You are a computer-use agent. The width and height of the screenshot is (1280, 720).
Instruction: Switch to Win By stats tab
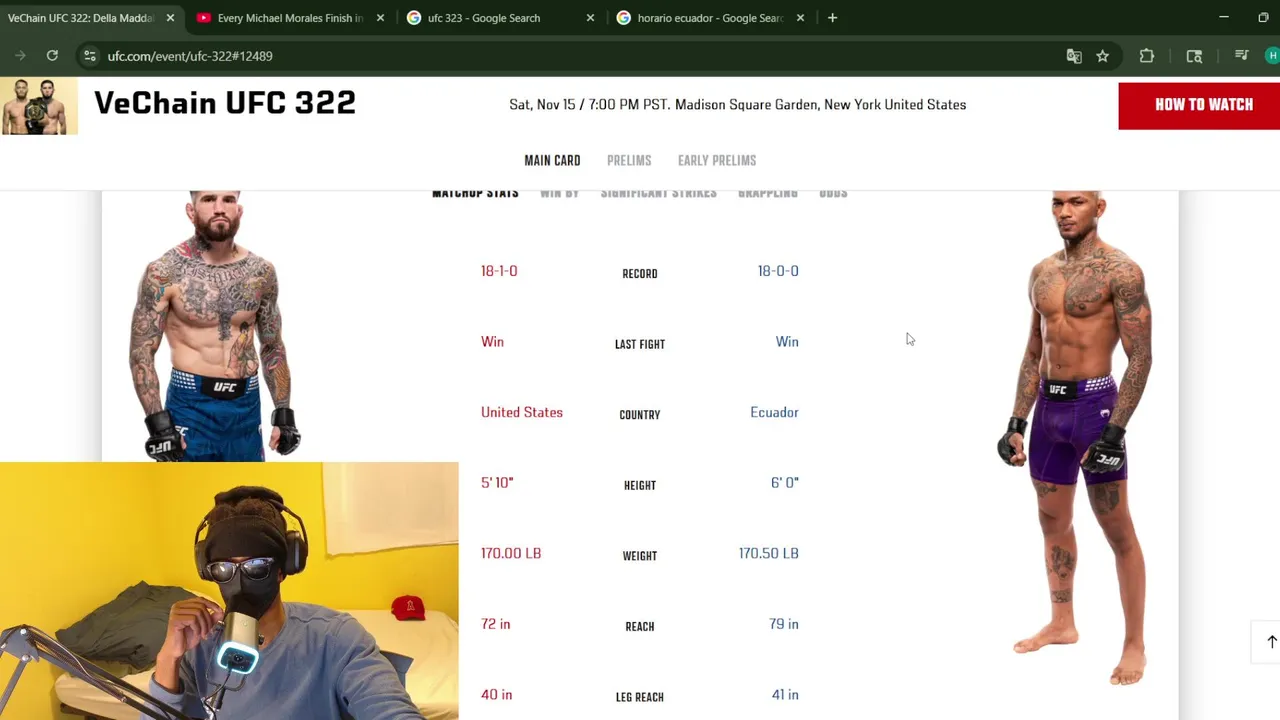pyautogui.click(x=559, y=193)
